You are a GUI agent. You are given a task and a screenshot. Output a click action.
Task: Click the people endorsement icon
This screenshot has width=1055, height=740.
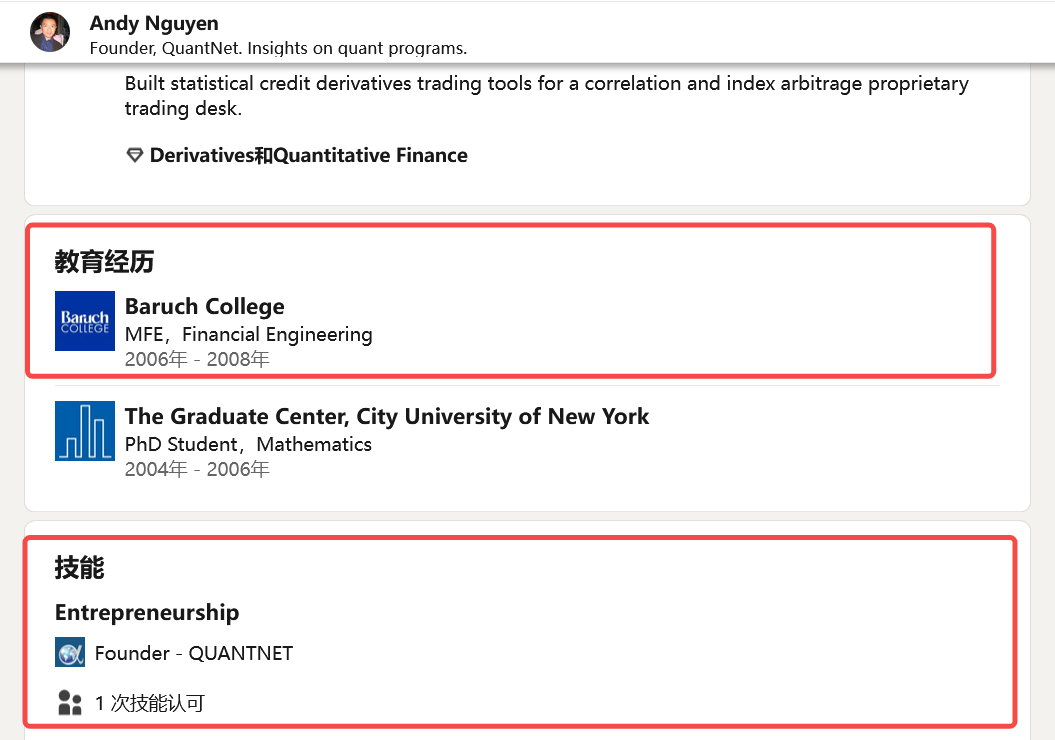[69, 703]
